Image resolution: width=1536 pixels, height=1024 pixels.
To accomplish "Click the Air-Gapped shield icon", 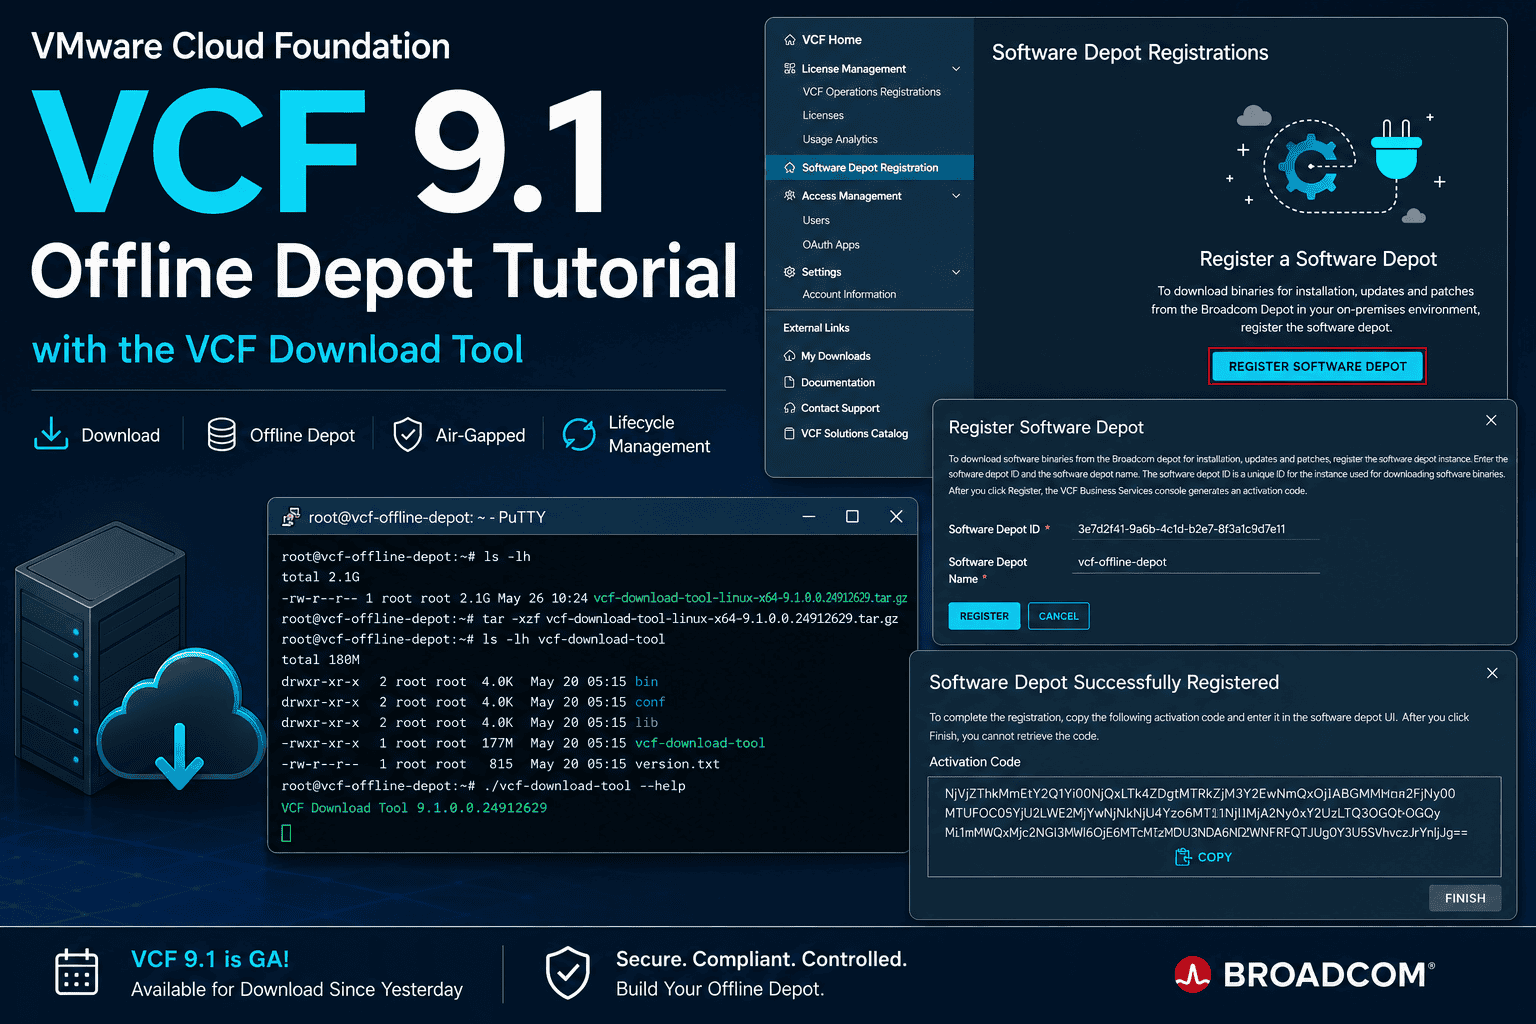I will pyautogui.click(x=408, y=434).
